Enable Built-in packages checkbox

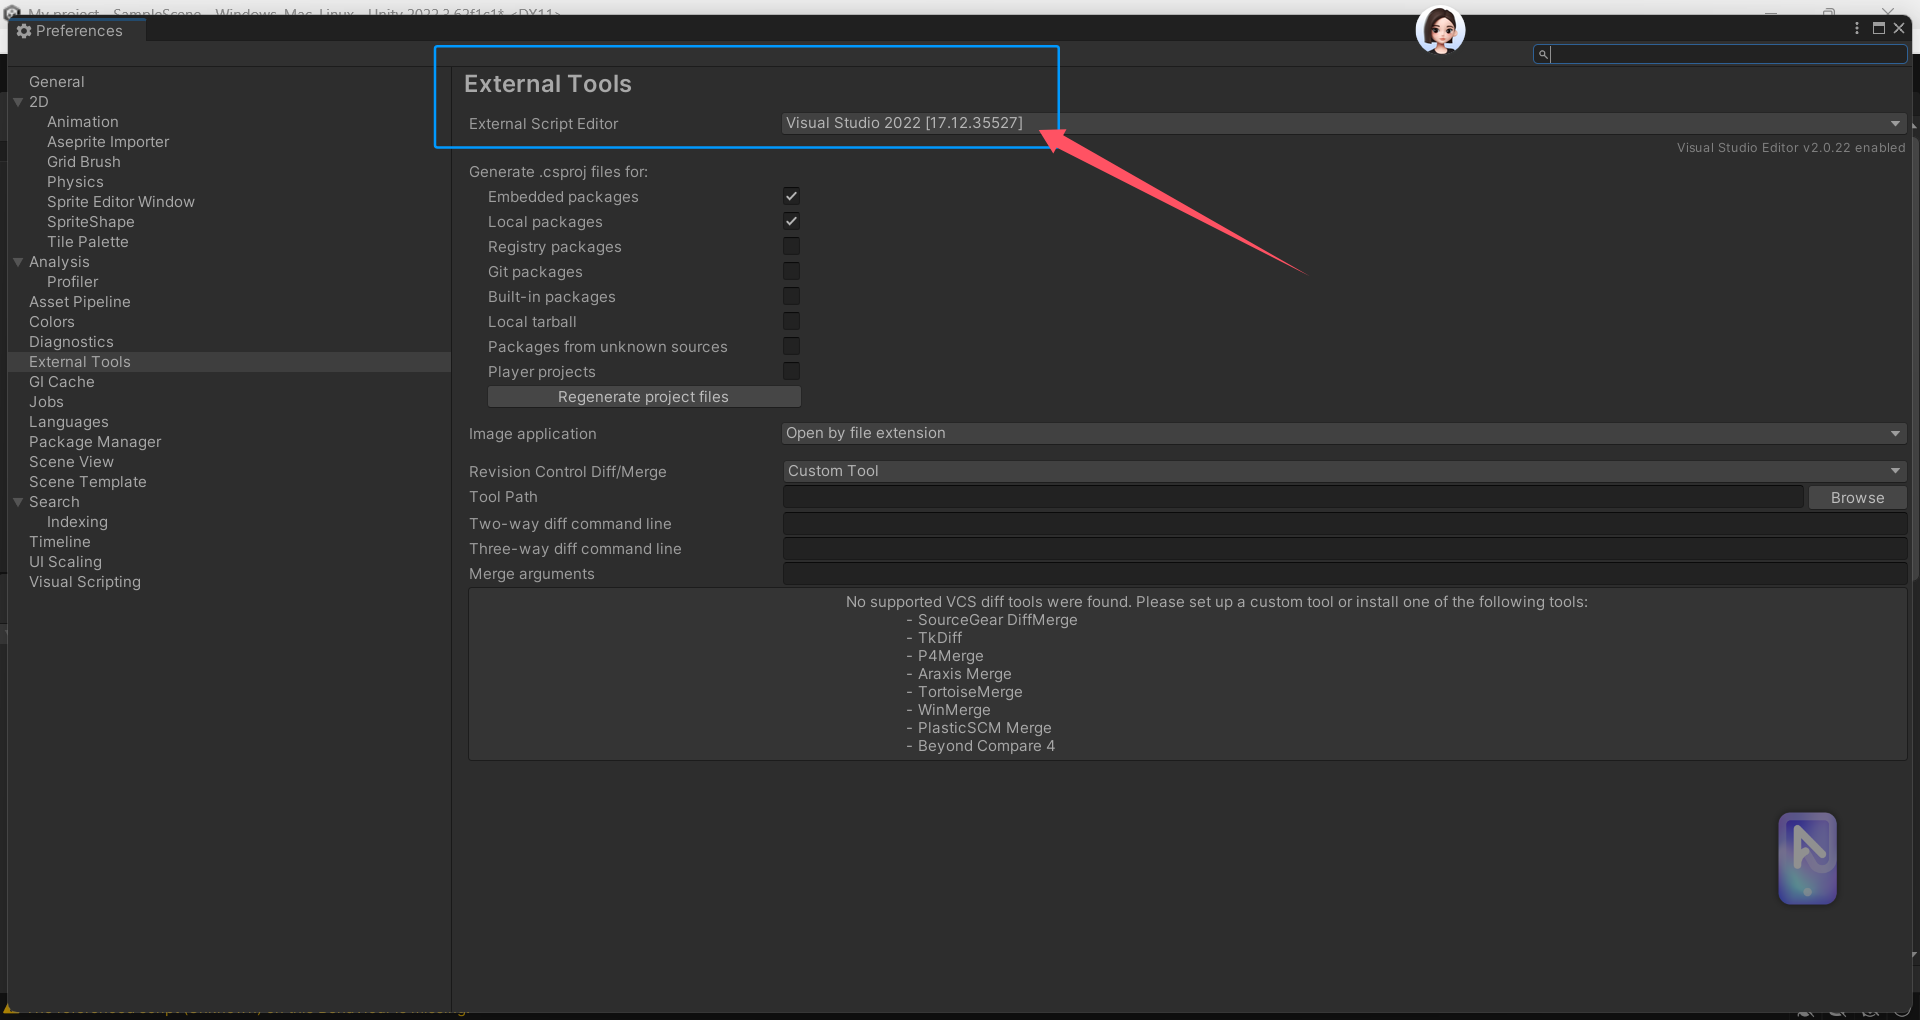click(791, 296)
